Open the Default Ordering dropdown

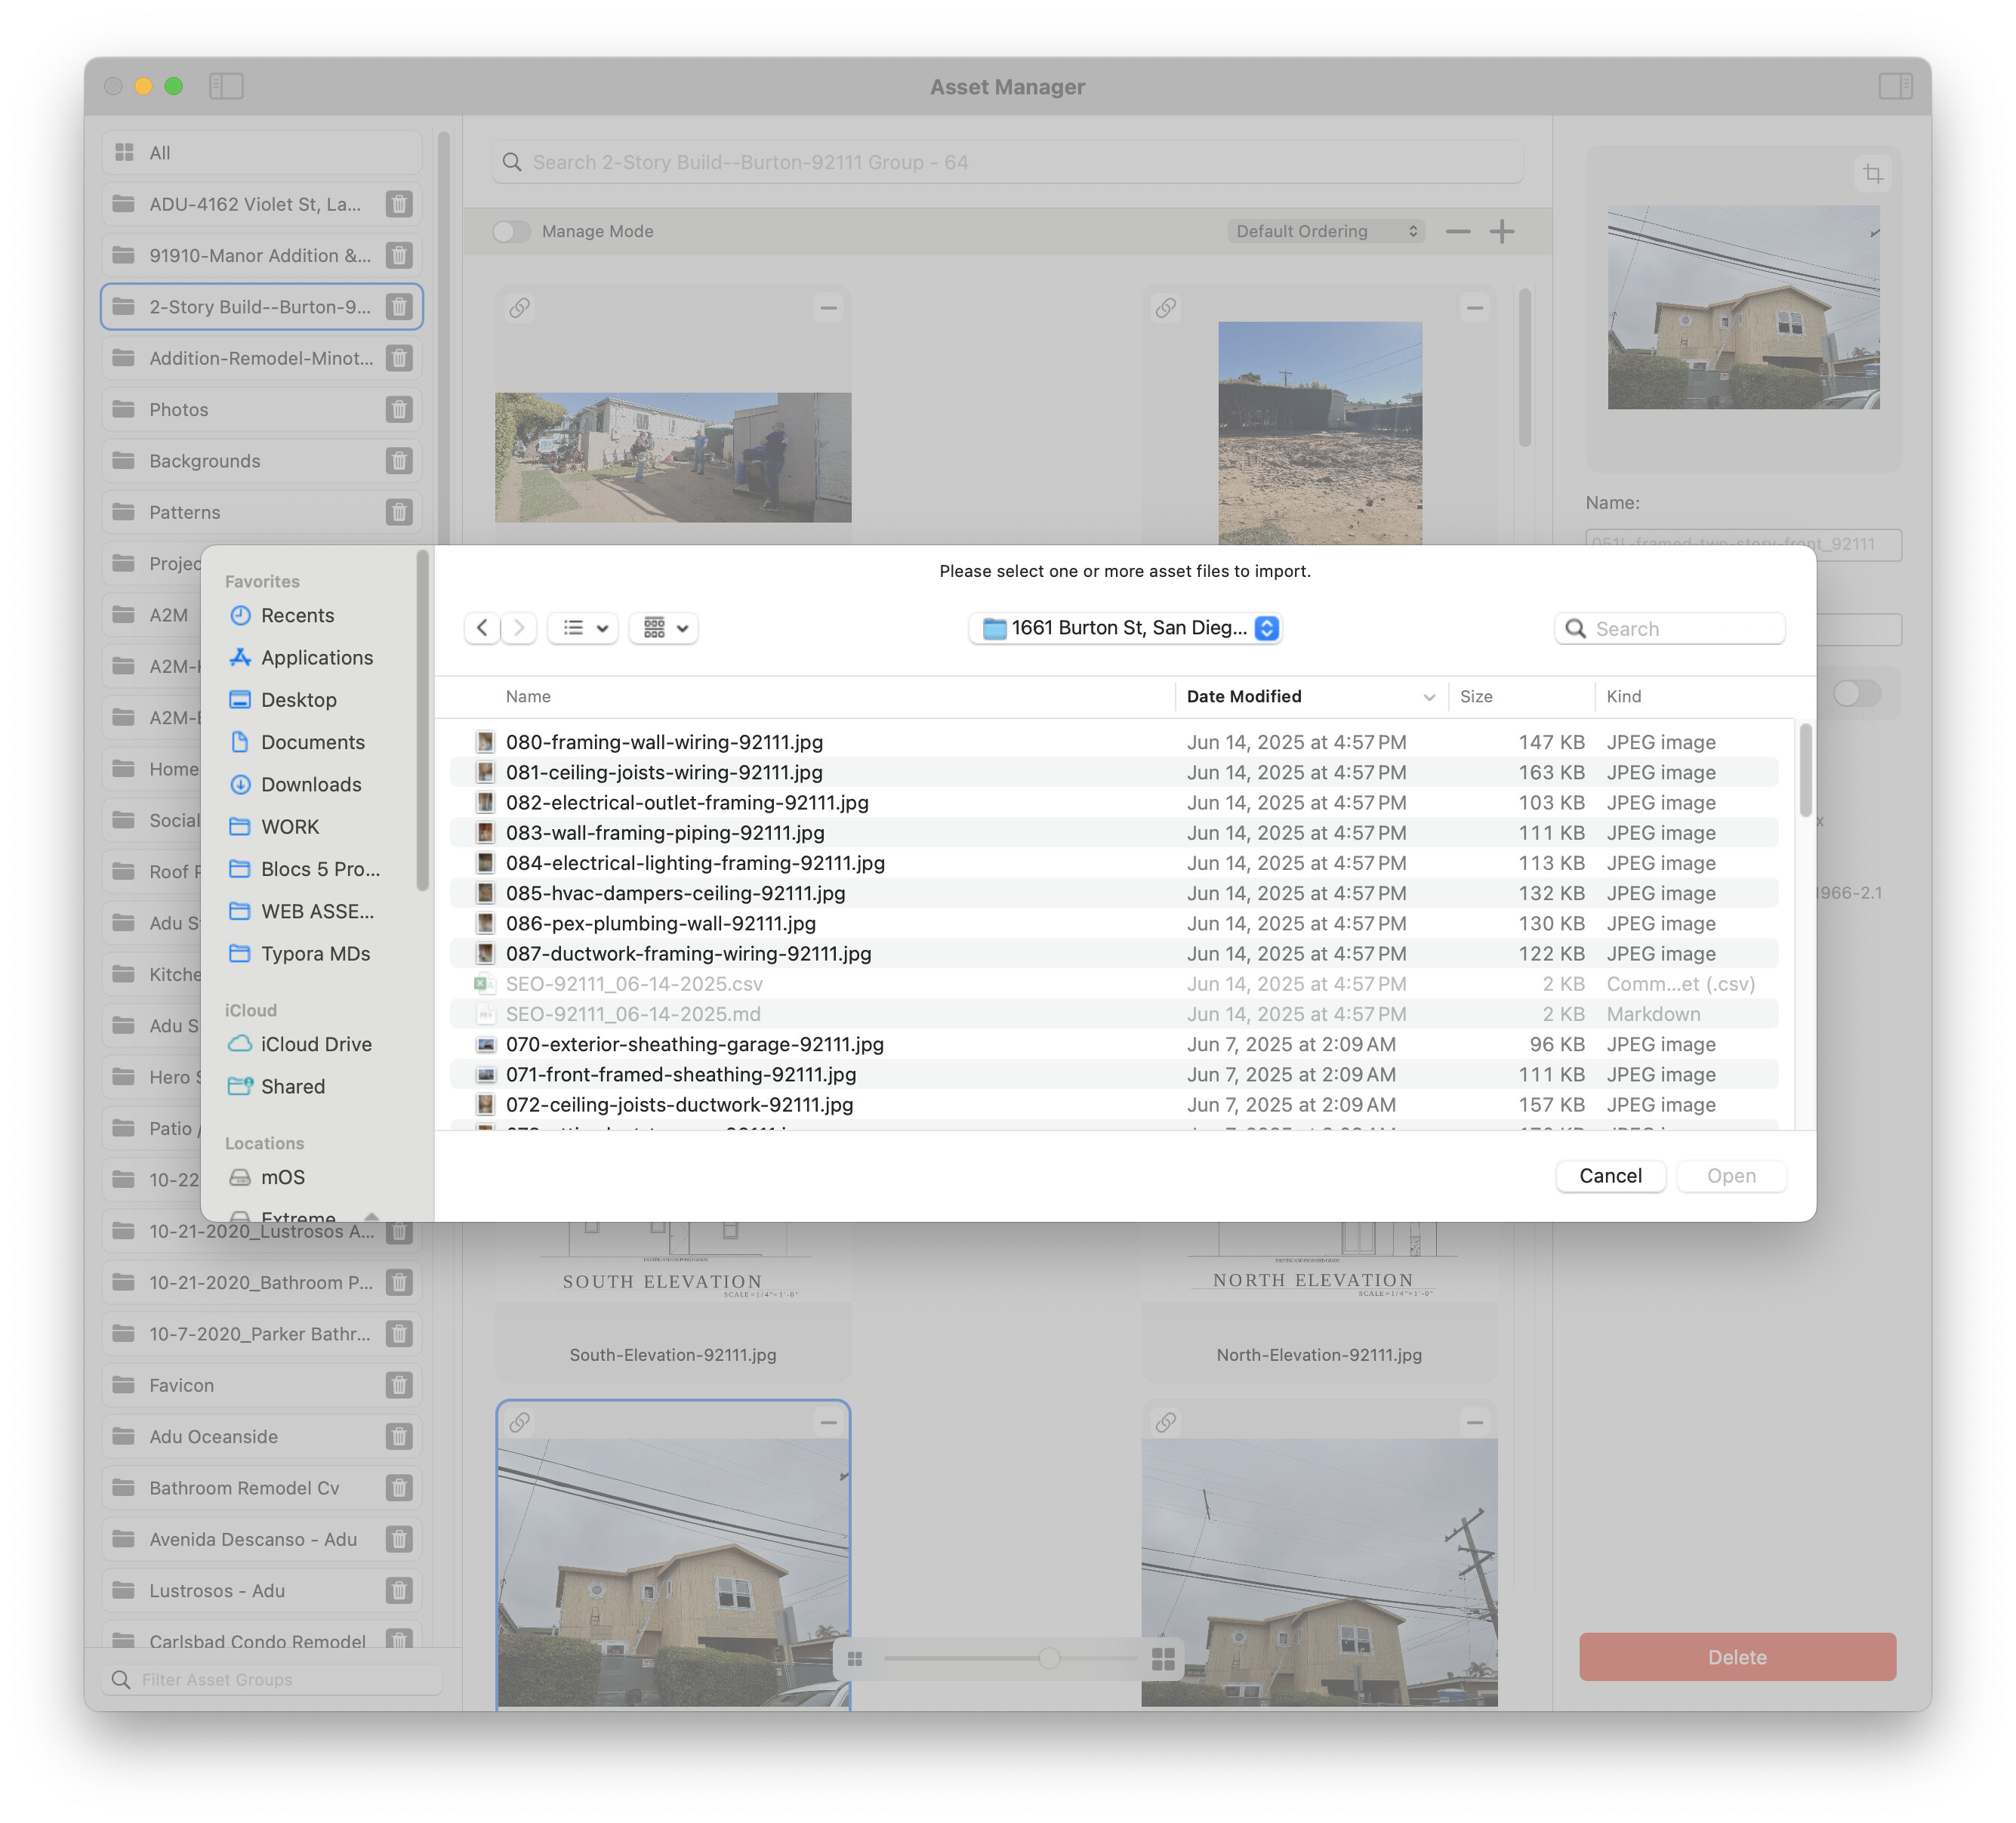tap(1326, 231)
